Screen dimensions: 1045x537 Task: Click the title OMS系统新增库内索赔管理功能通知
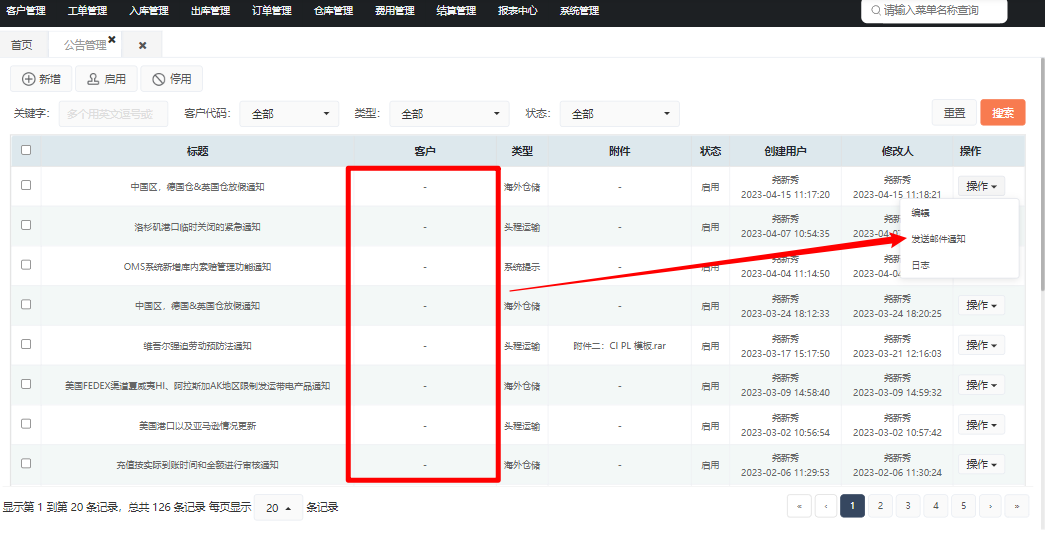pyautogui.click(x=197, y=267)
